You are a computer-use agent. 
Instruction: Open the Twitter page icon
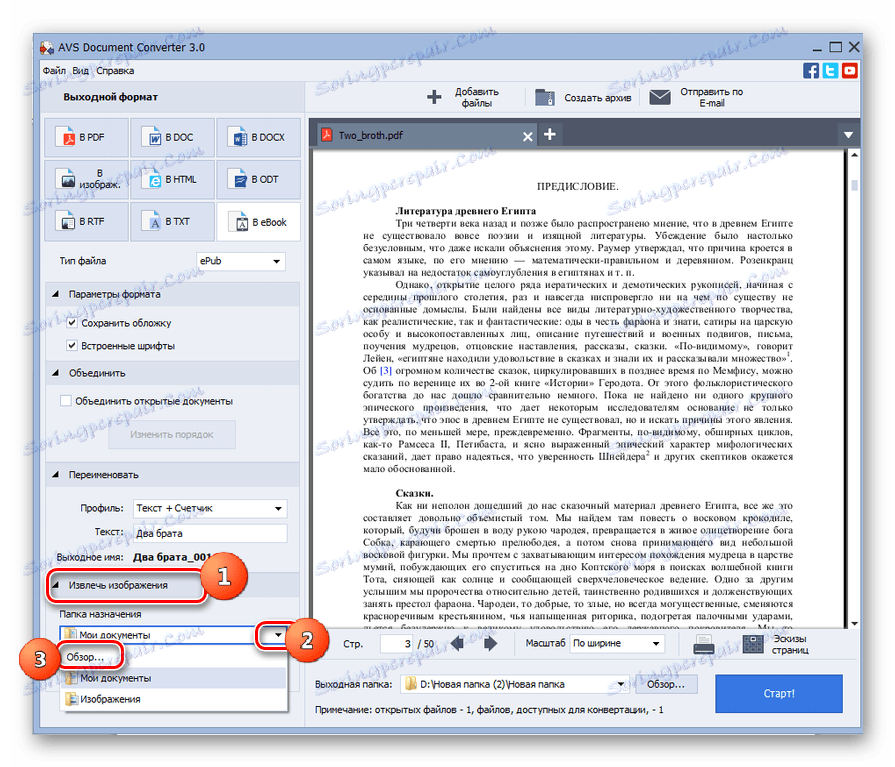830,71
